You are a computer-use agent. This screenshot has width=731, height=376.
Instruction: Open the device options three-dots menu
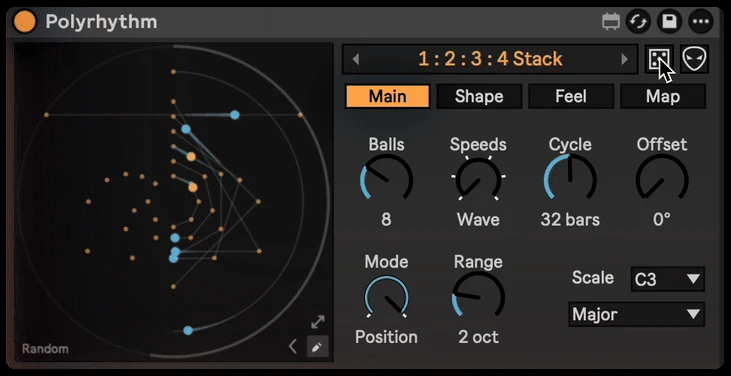click(701, 22)
